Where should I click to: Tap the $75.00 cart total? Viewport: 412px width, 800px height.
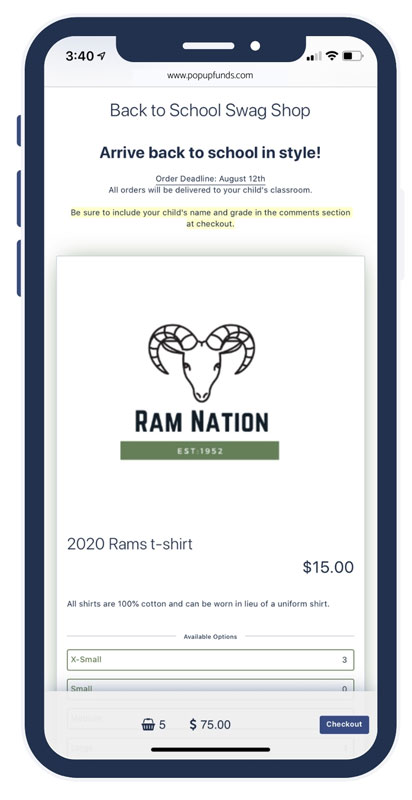(x=210, y=724)
